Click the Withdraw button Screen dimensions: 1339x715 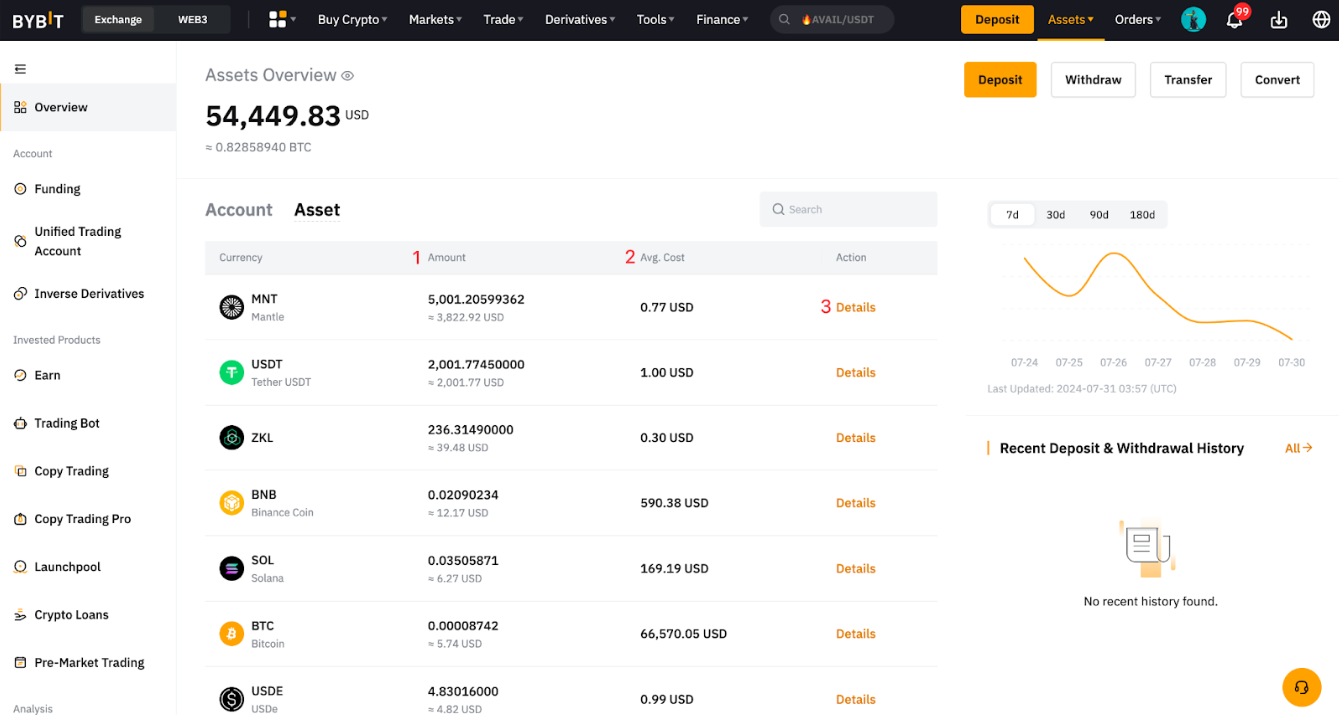coord(1093,80)
